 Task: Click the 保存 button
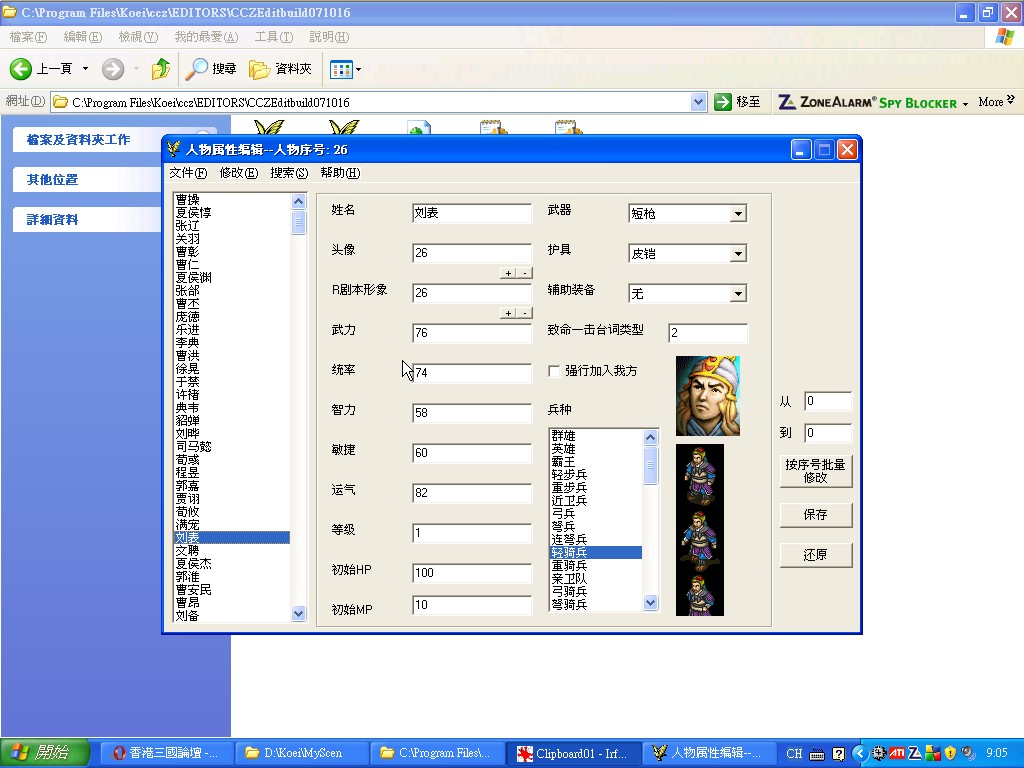pyautogui.click(x=816, y=515)
